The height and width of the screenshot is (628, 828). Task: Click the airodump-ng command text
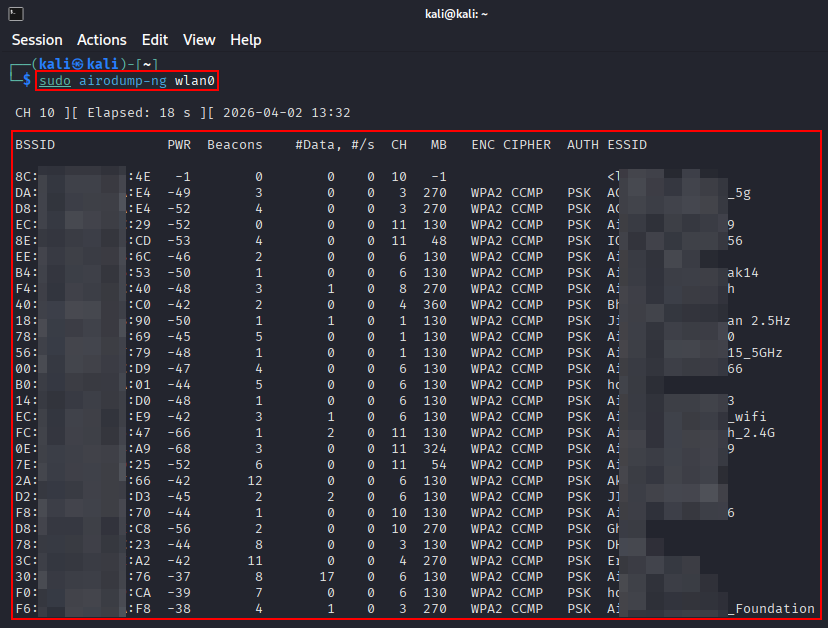tap(130, 80)
